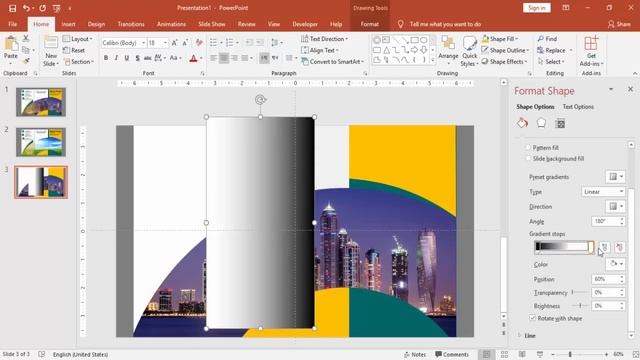Click the gradient stops bar
The width and height of the screenshot is (640, 360).
coord(564,247)
